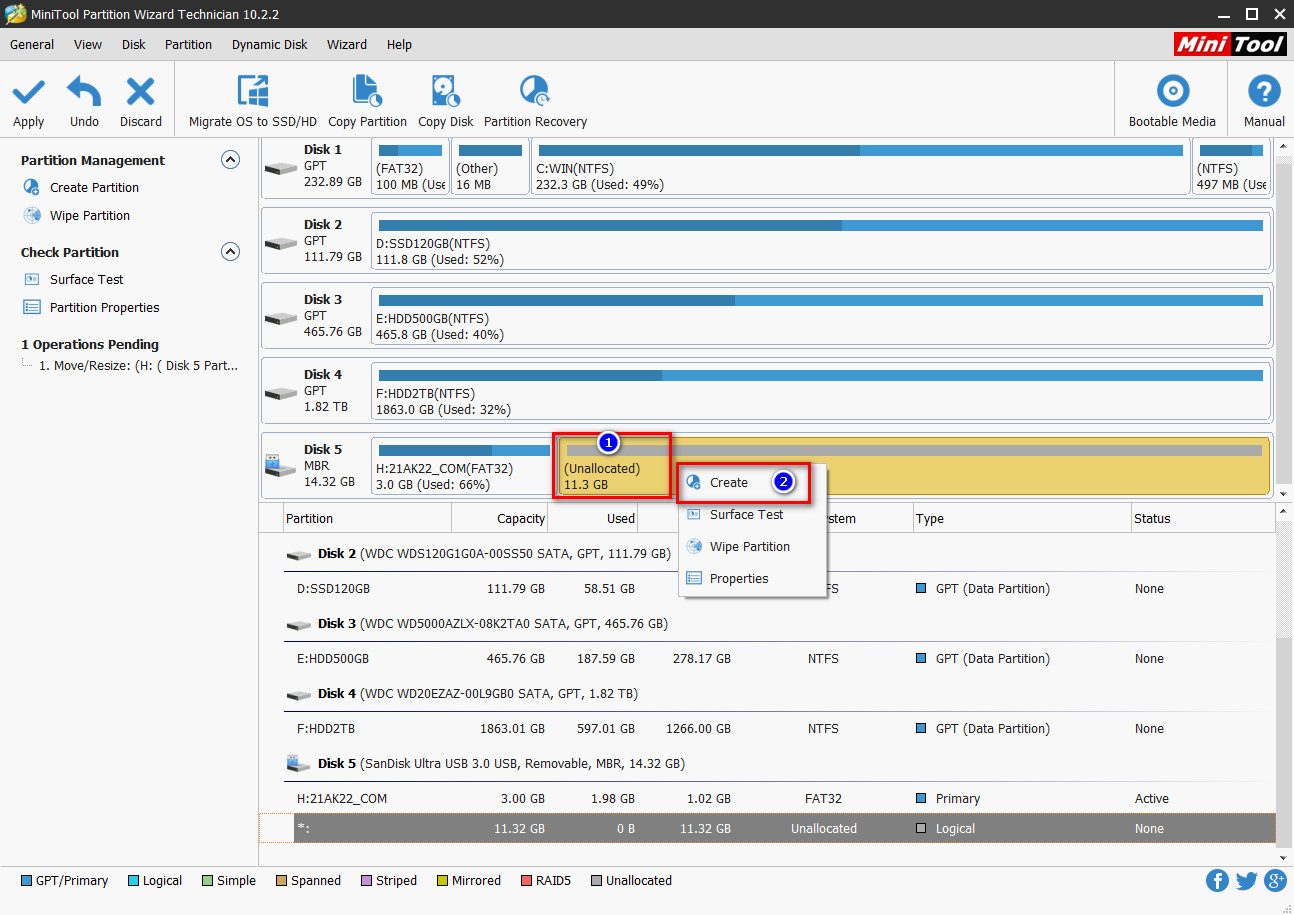Click the Undo arrow icon
The height and width of the screenshot is (915, 1294).
84,92
